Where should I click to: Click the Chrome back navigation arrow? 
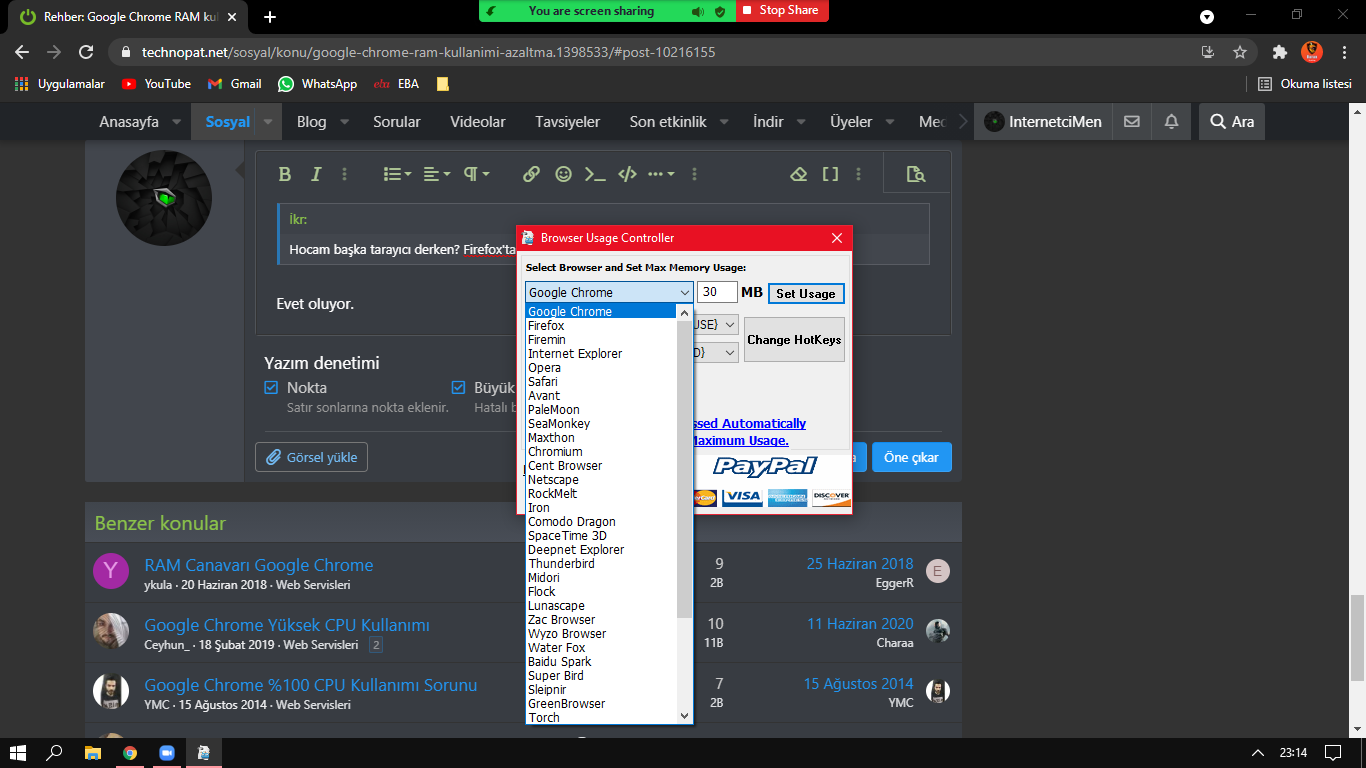(x=22, y=52)
